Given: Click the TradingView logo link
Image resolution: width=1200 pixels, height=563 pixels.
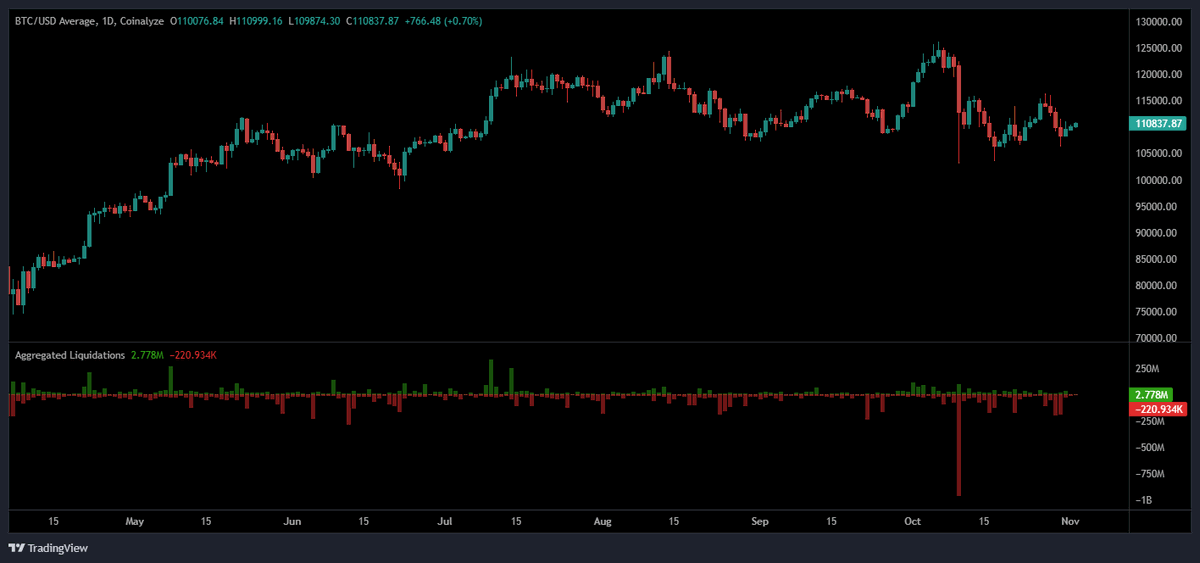Looking at the screenshot, I should click(x=46, y=547).
